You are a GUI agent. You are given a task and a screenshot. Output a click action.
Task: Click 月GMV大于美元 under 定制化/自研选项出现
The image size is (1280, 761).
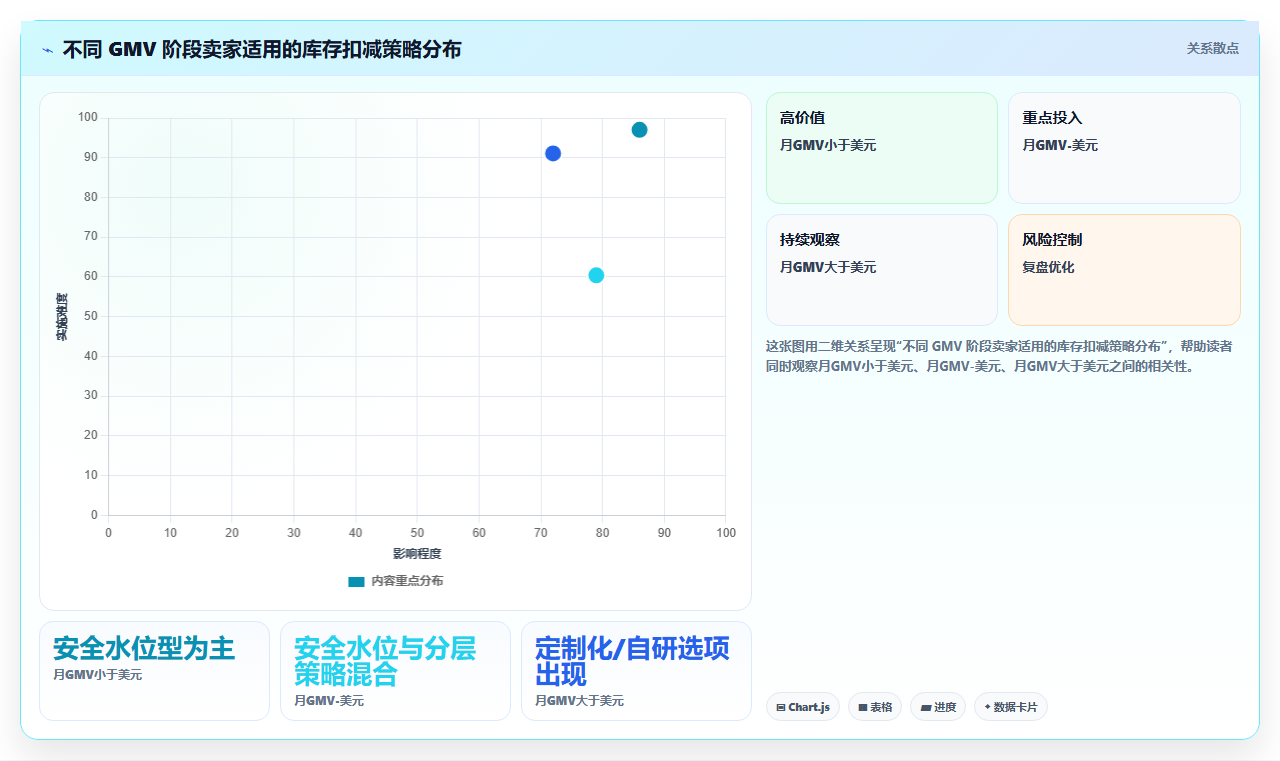pos(579,701)
